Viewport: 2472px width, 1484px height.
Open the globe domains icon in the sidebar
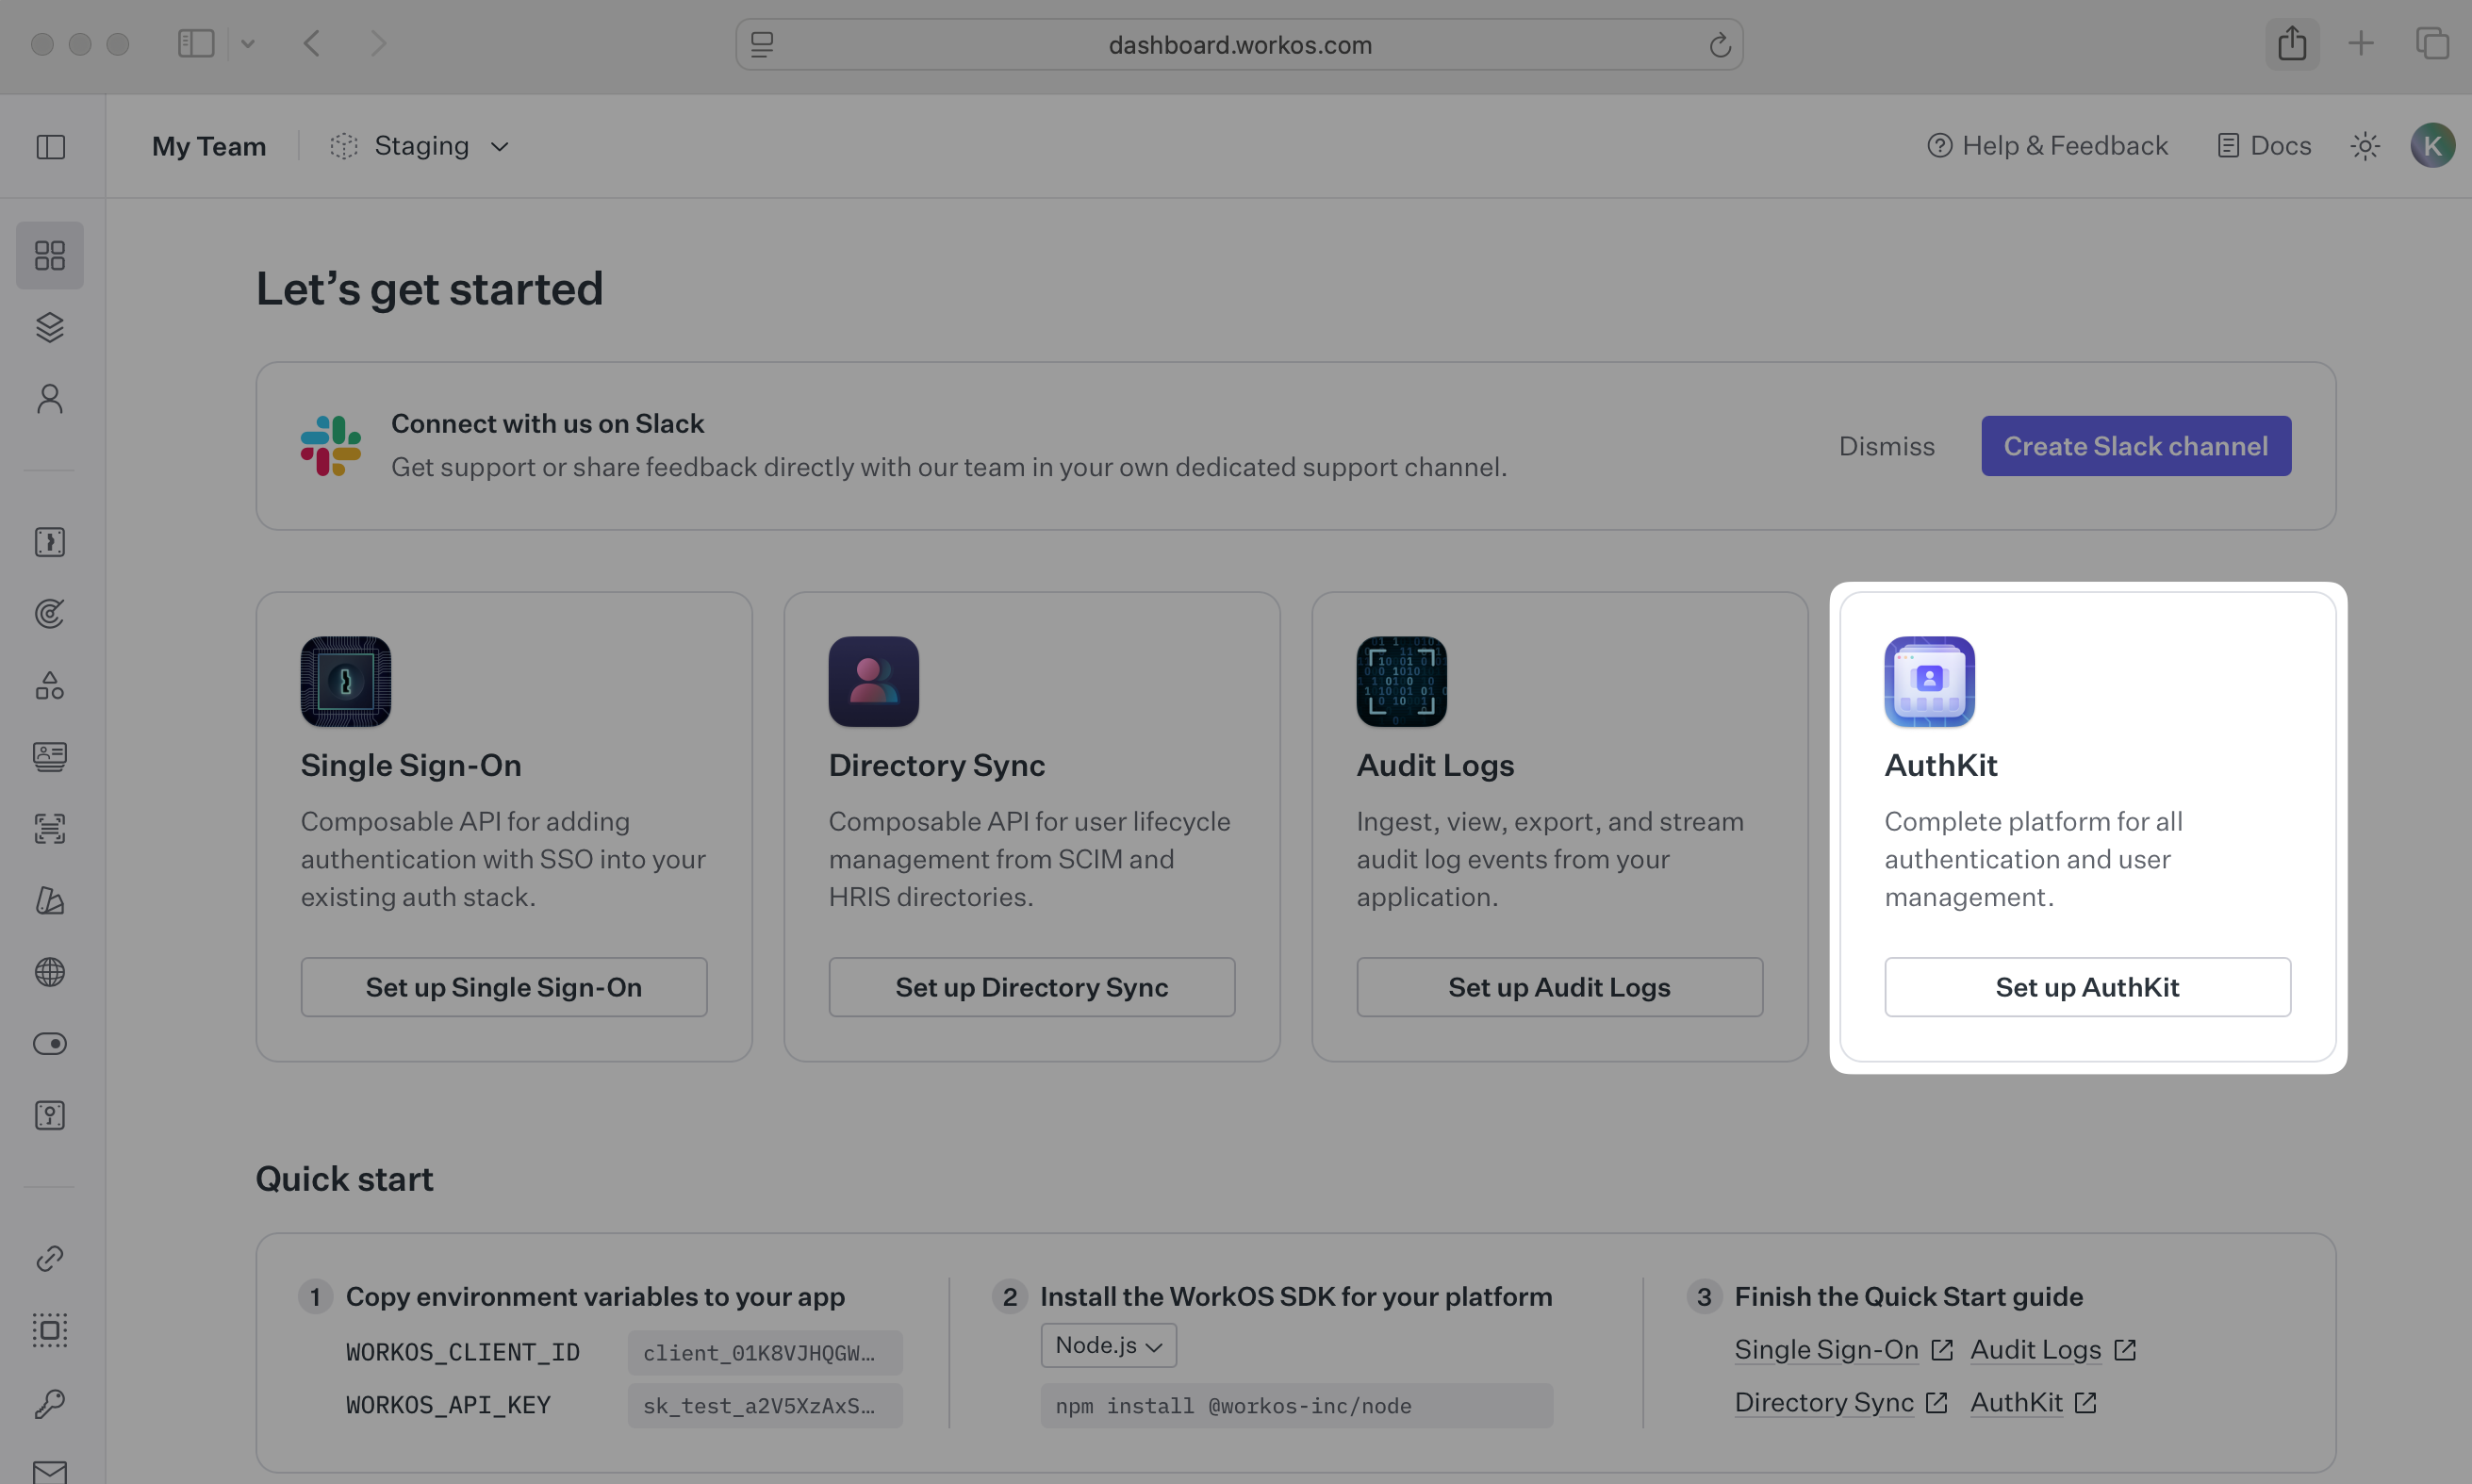click(x=49, y=972)
